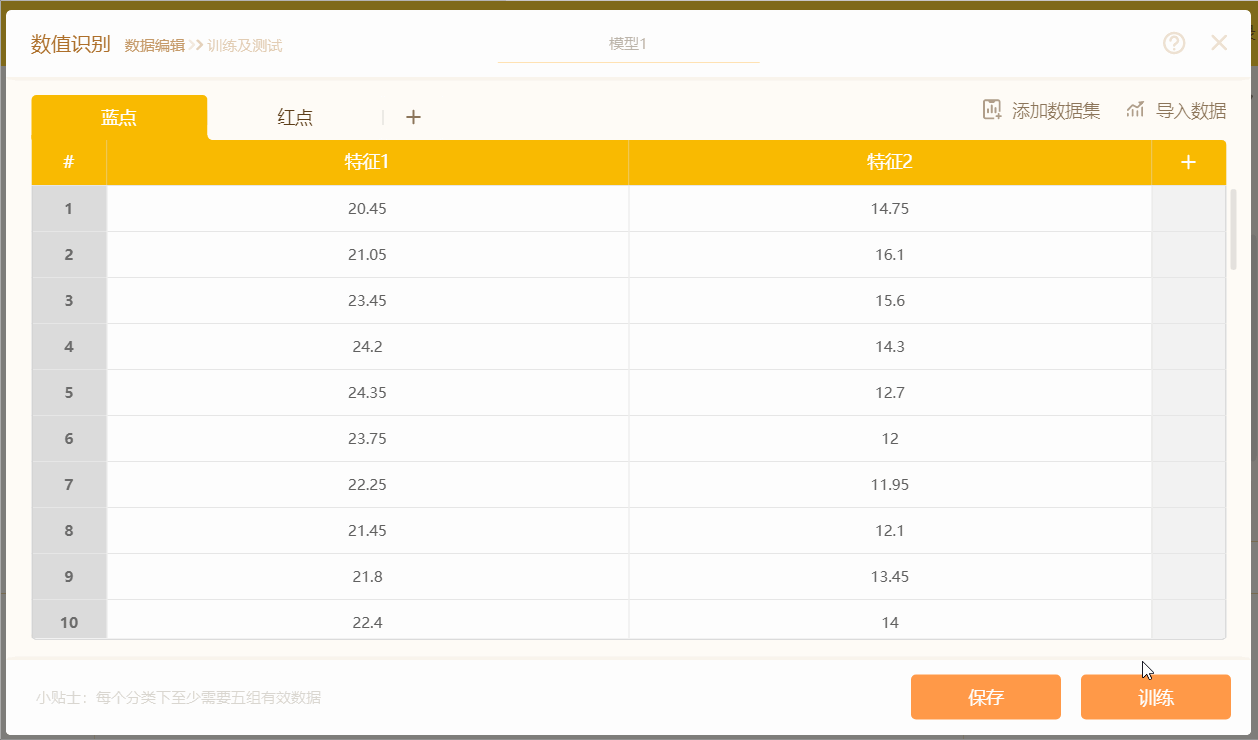Click the 保存 button
The image size is (1258, 740).
click(x=986, y=697)
